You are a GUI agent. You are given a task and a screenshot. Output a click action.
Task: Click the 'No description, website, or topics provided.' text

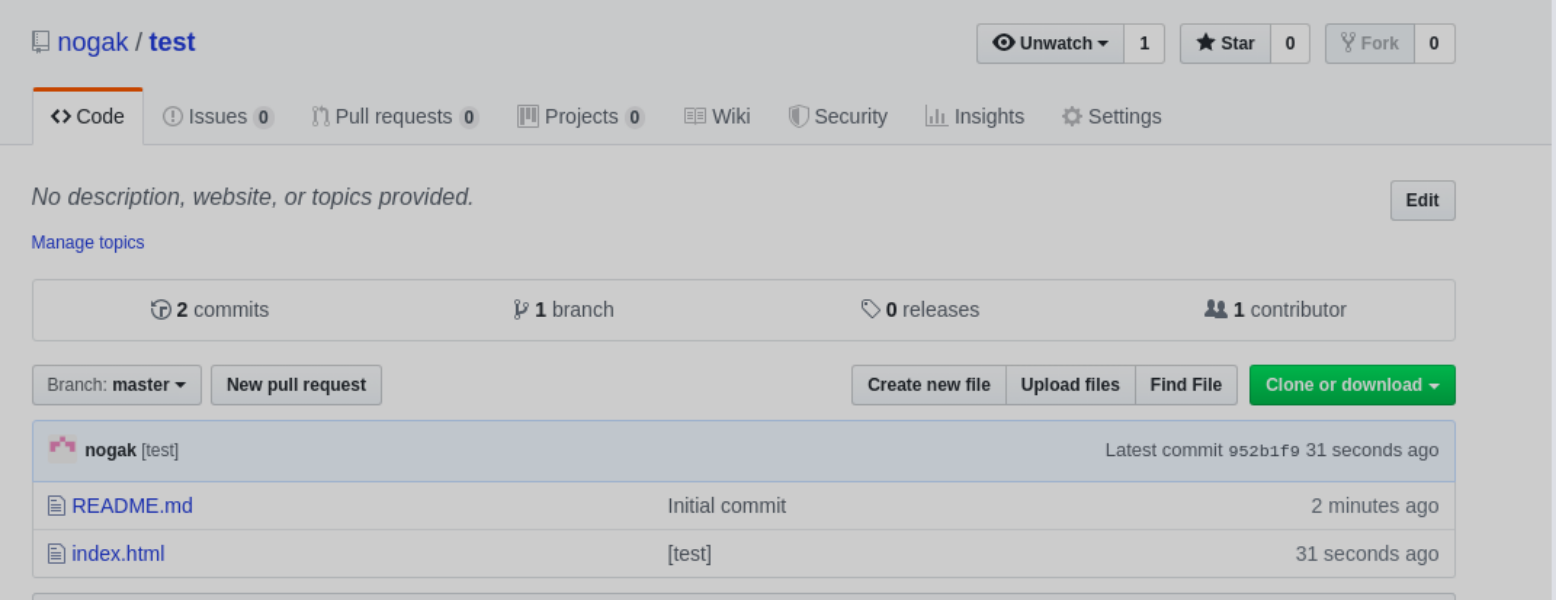click(x=253, y=197)
